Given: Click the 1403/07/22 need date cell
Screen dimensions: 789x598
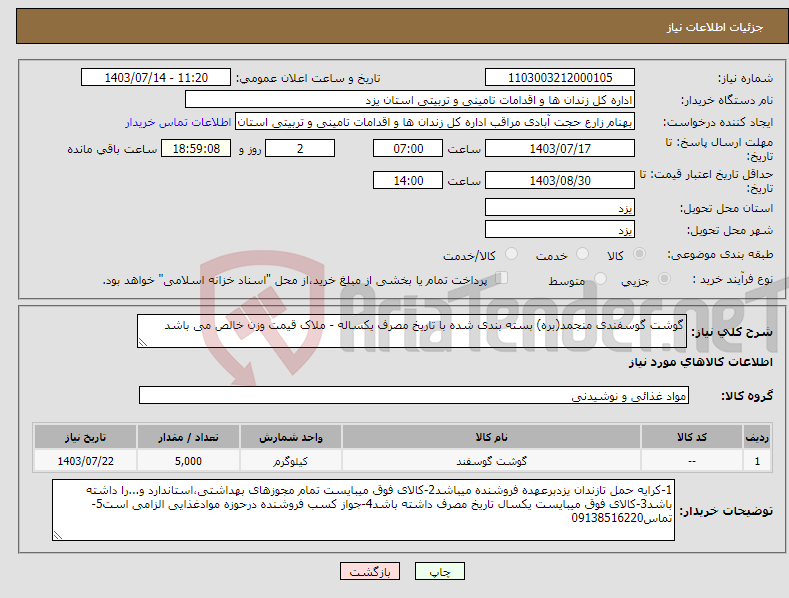Looking at the screenshot, I should point(86,461).
